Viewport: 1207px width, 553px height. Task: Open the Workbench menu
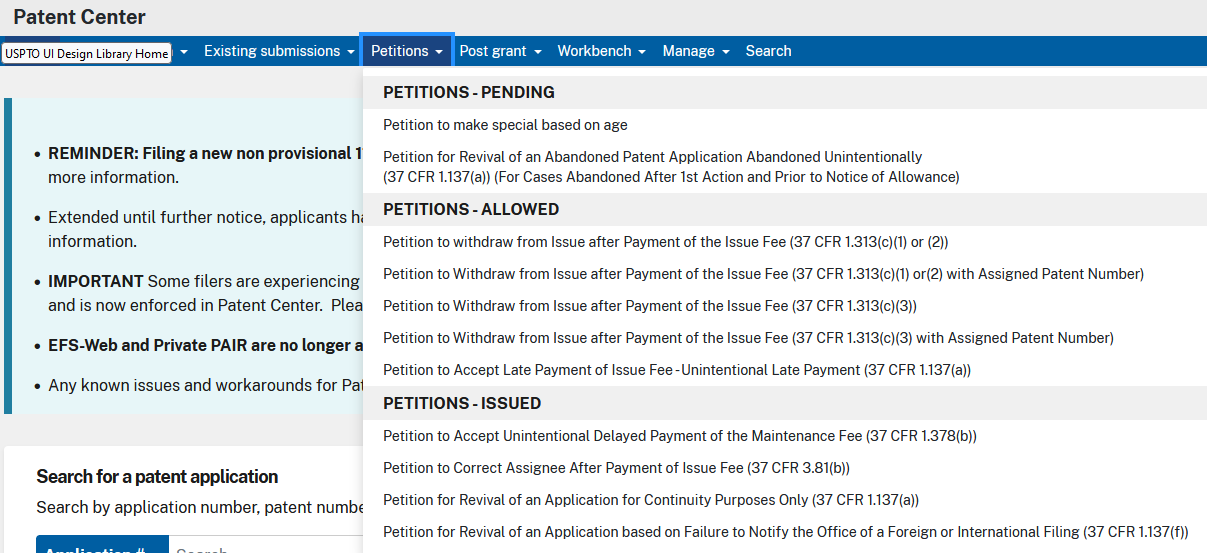601,51
